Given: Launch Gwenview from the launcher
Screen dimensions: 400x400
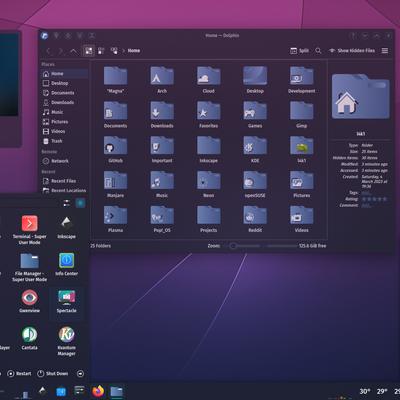Looking at the screenshot, I should pos(30,301).
